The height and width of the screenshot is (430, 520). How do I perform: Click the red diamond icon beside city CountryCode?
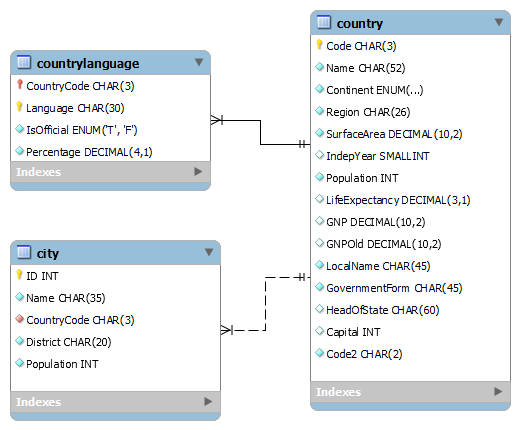point(20,319)
